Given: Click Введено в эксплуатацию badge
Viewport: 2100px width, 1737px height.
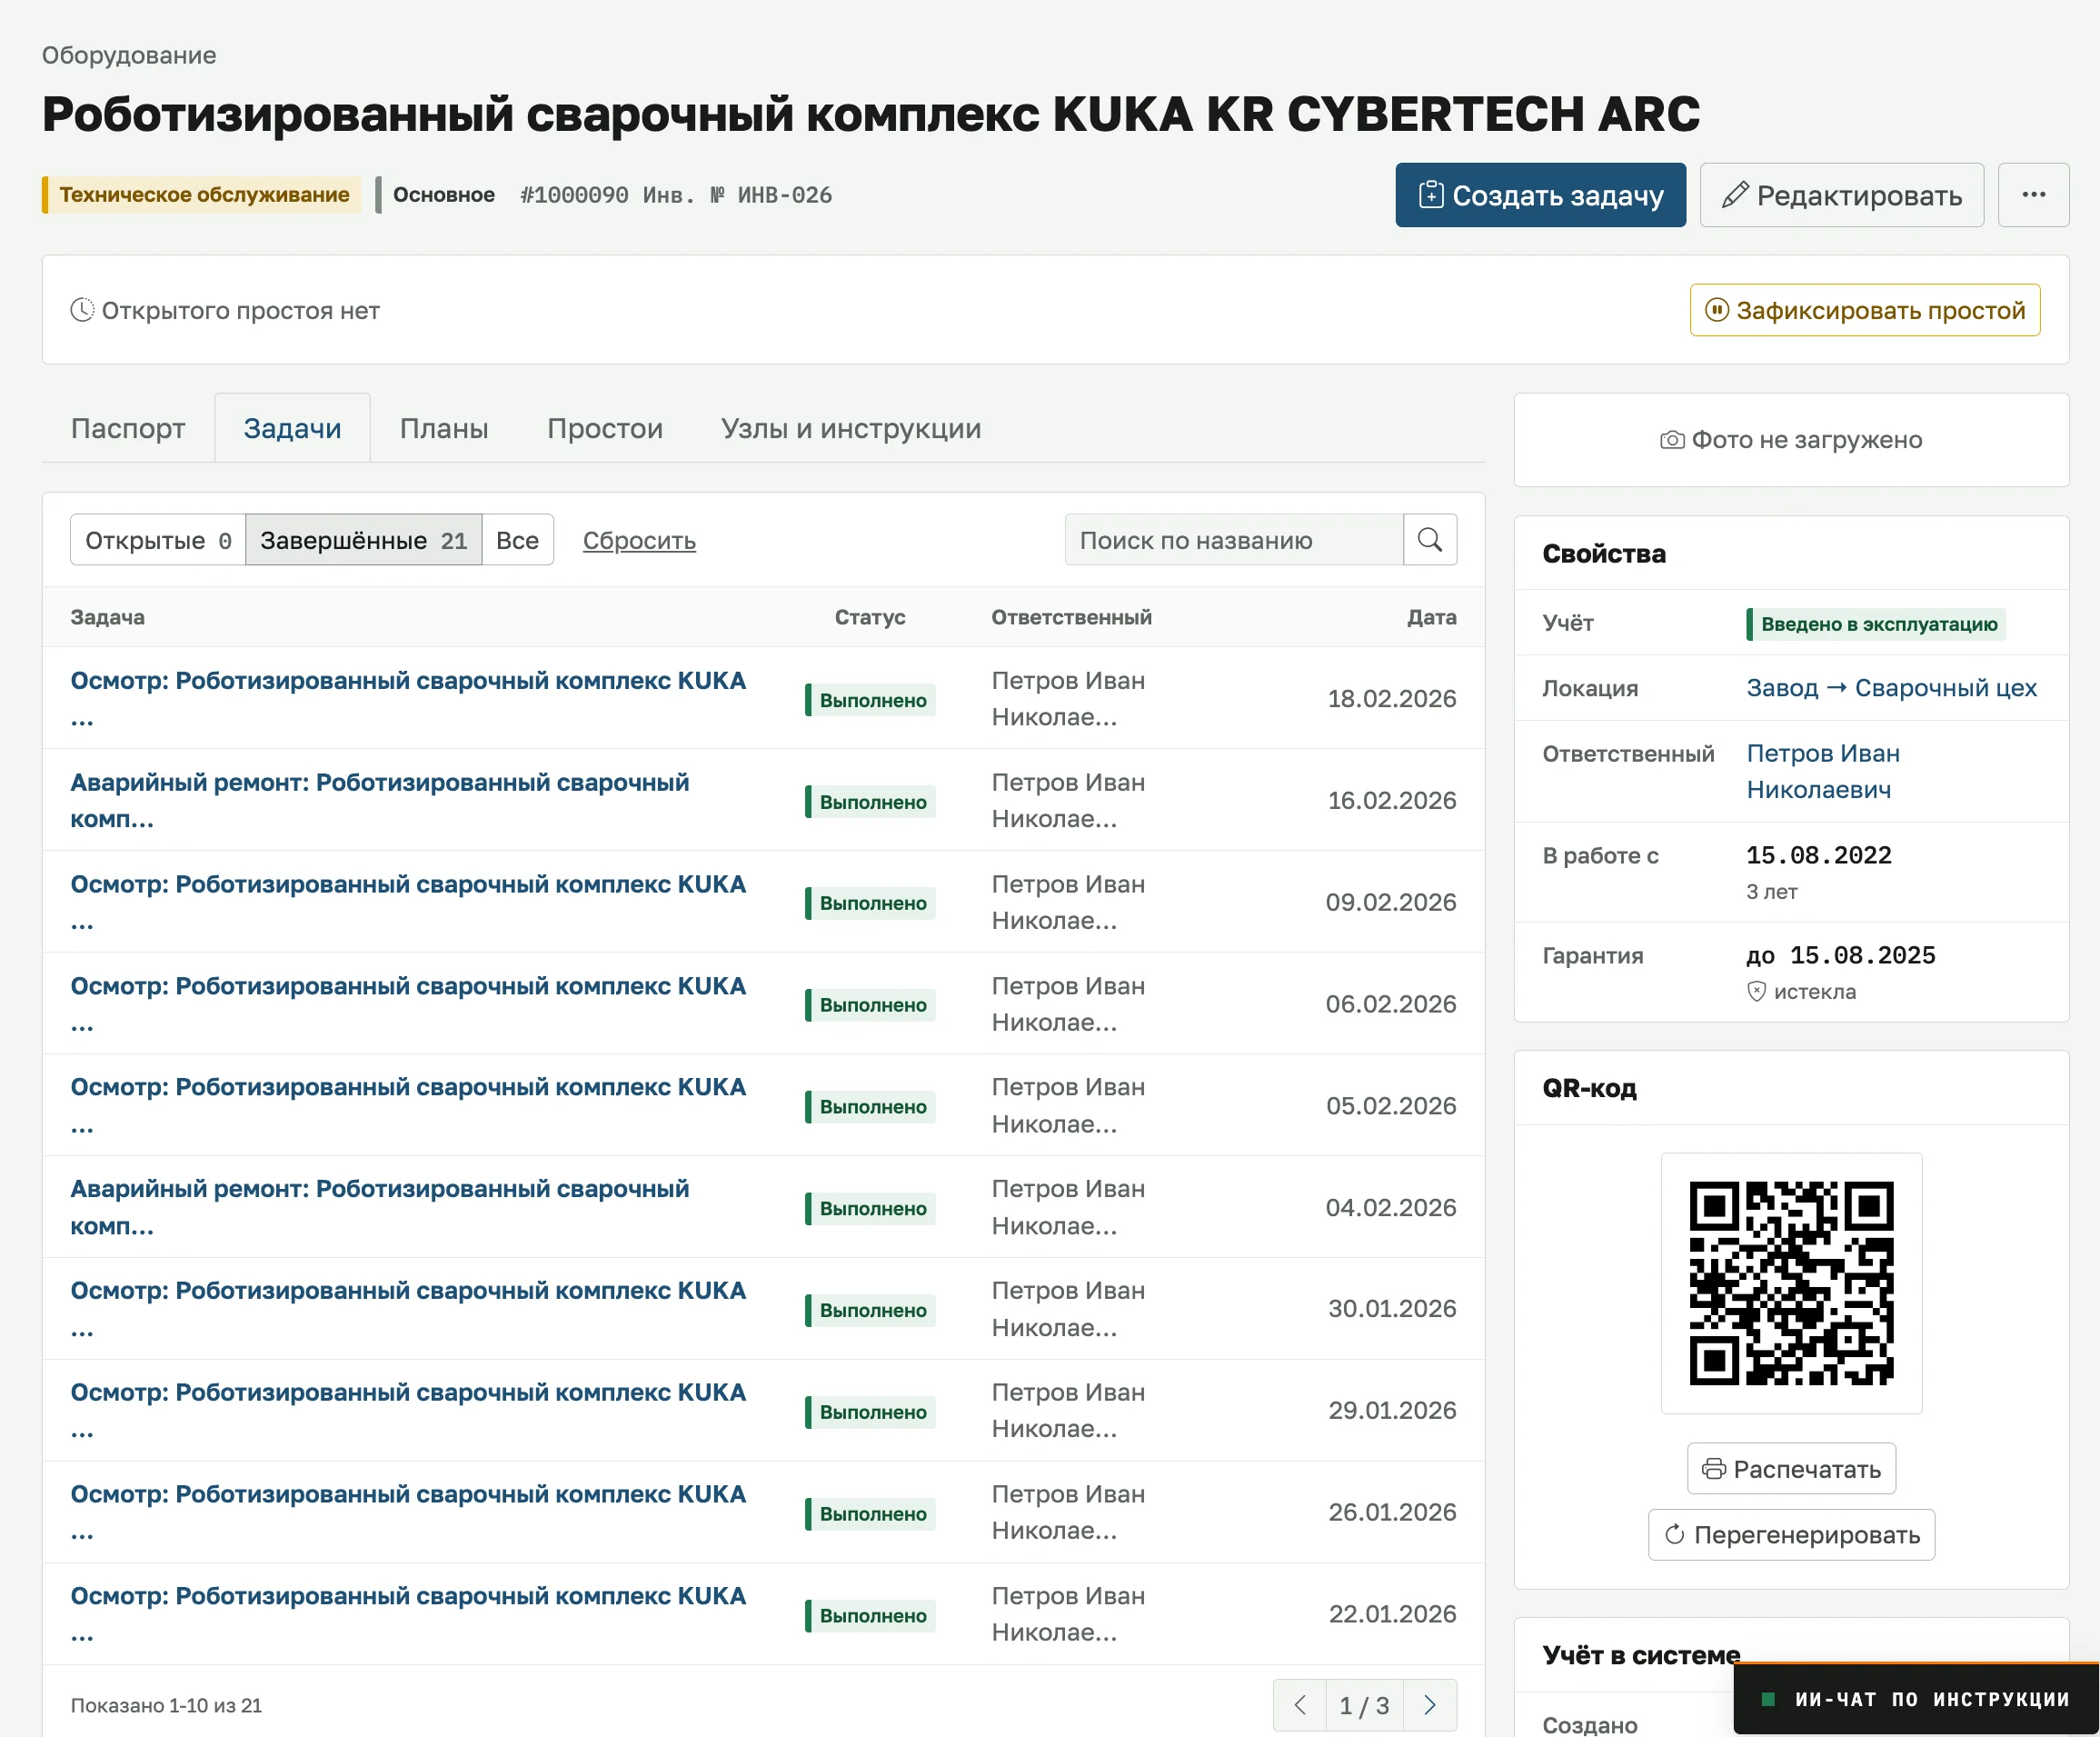Looking at the screenshot, I should click(1877, 623).
